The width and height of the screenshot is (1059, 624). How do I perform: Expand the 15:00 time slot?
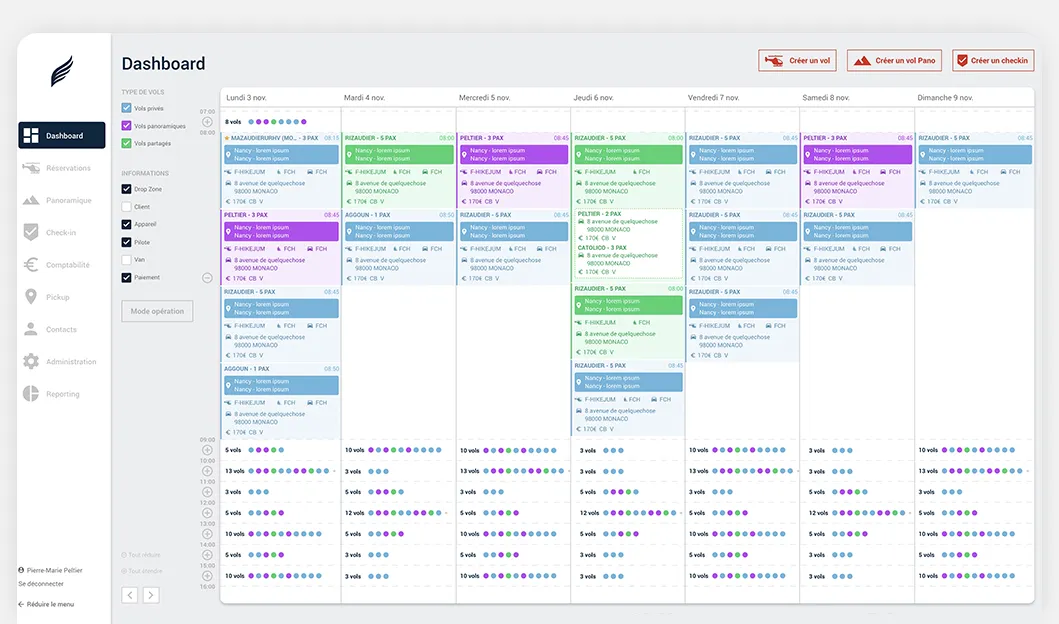click(207, 576)
